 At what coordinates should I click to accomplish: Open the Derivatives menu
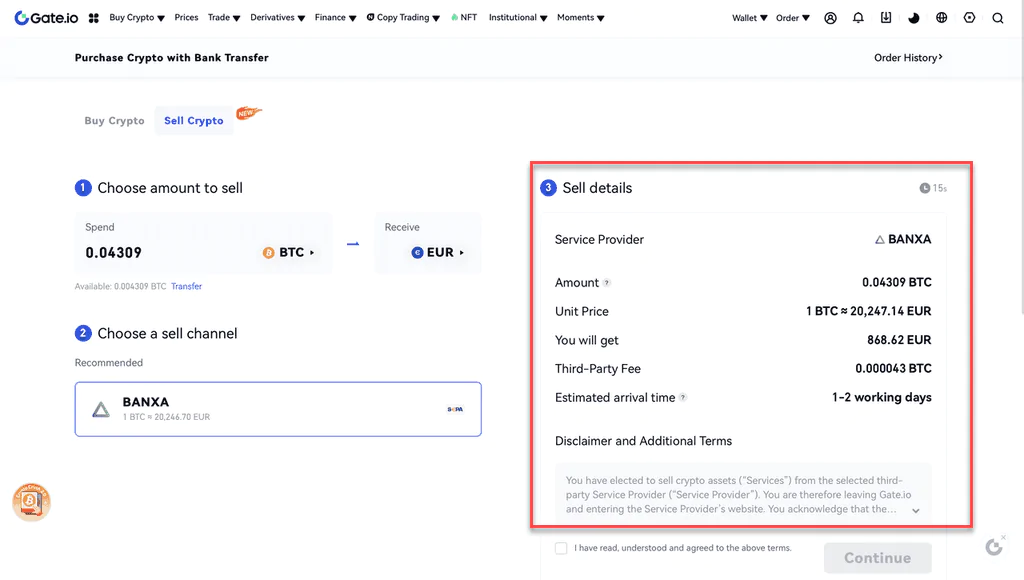(278, 18)
